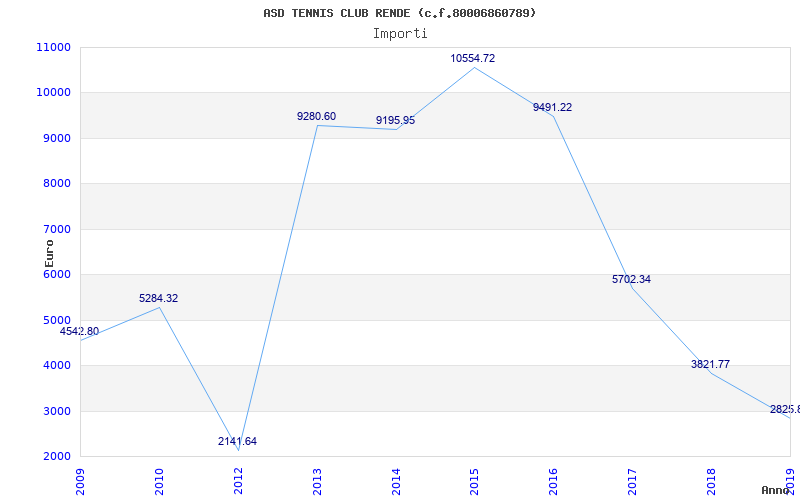The image size is (800, 500).
Task: Select the 2141.64 data label
Action: point(237,441)
